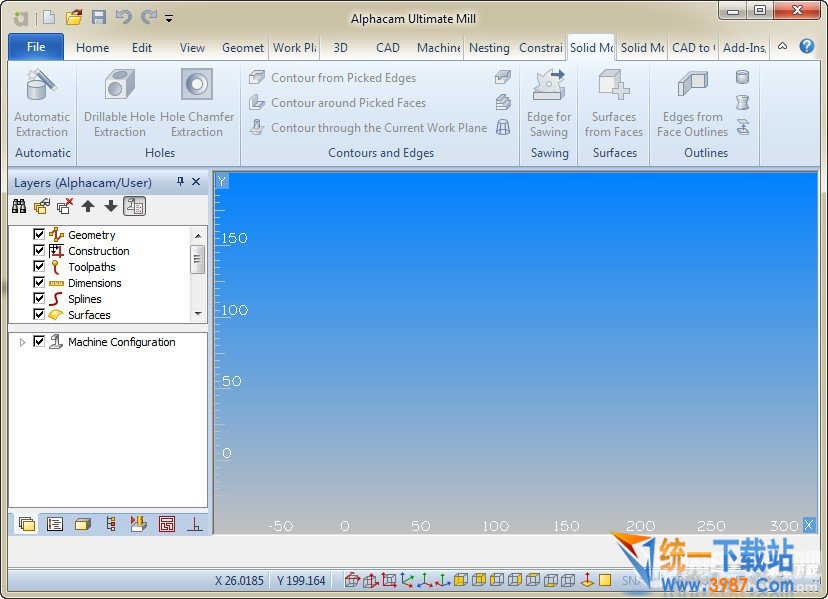This screenshot has width=828, height=599.
Task: Click the Undo arrow icon
Action: [124, 18]
